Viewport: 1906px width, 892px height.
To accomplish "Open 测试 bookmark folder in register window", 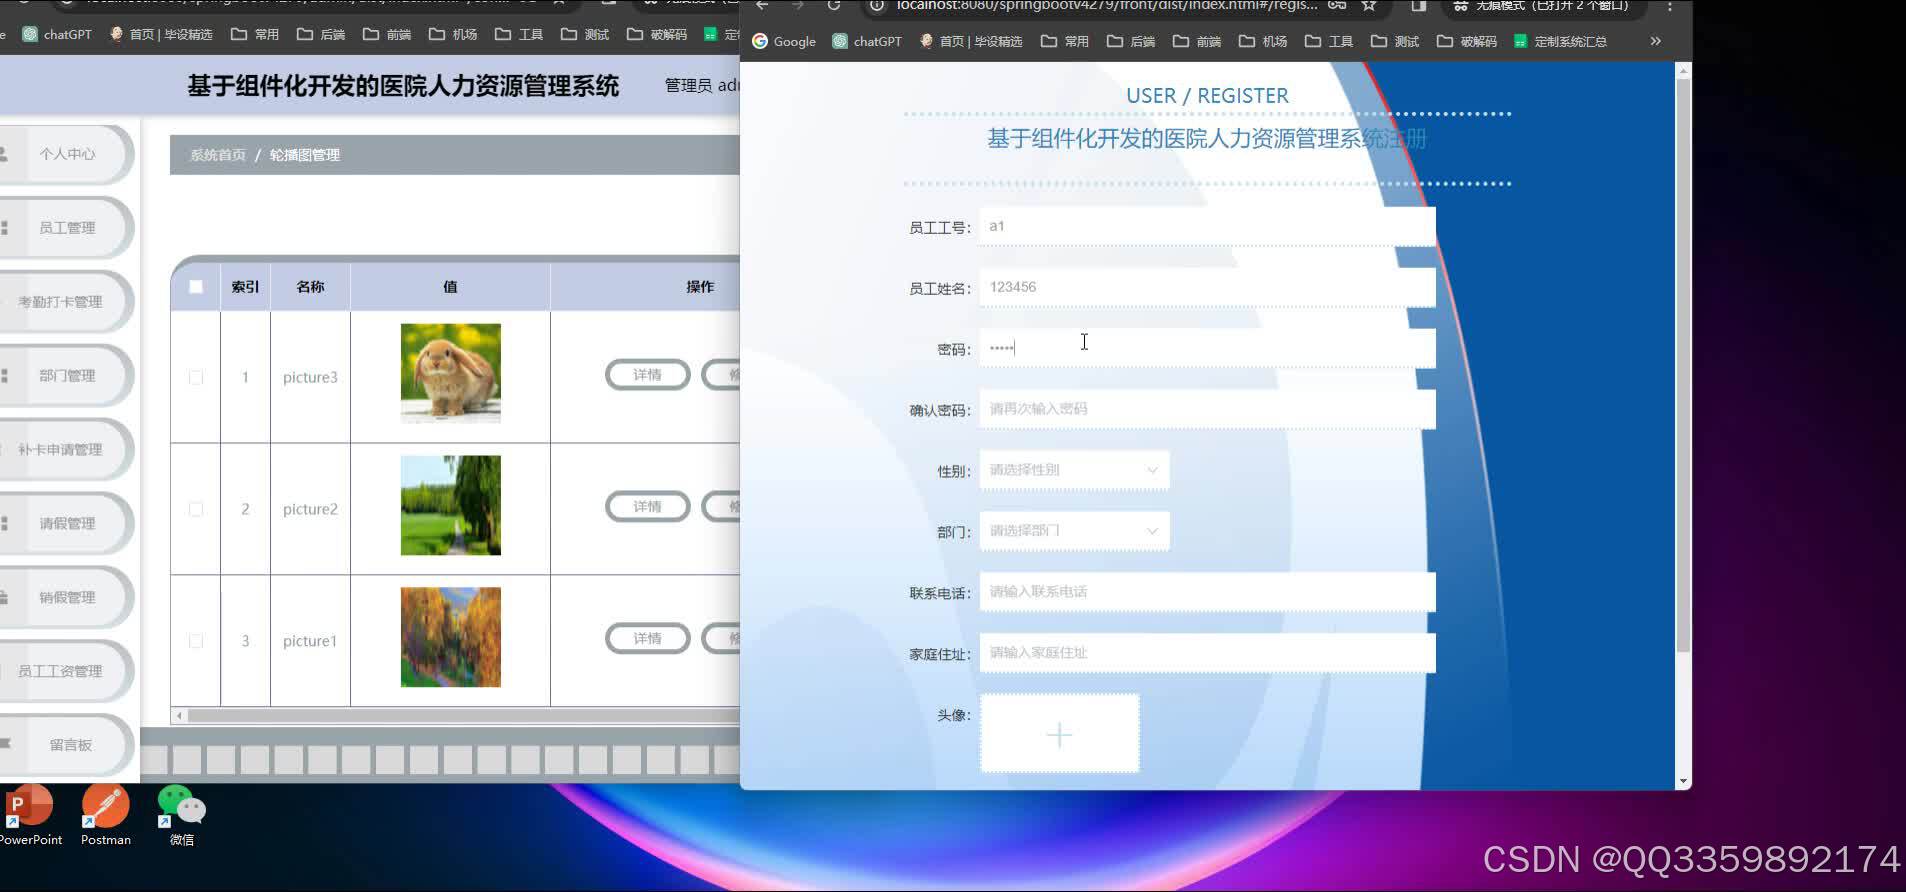I will coord(1395,41).
